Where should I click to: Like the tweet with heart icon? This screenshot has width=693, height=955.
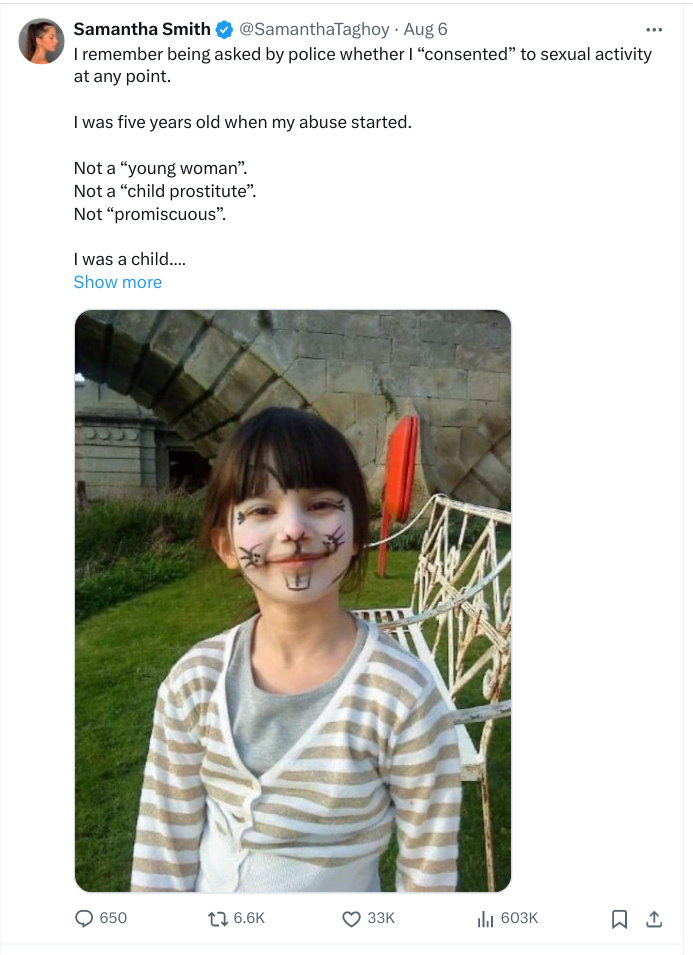pos(351,918)
